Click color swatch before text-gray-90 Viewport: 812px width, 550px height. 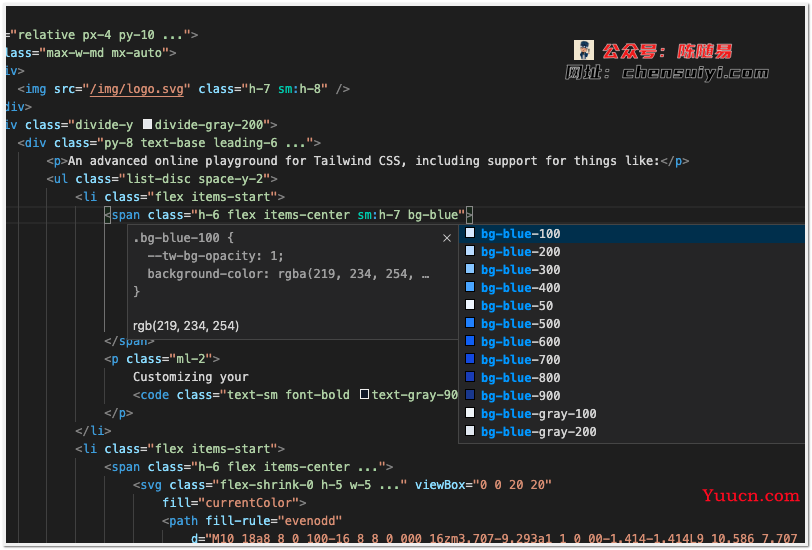[364, 395]
